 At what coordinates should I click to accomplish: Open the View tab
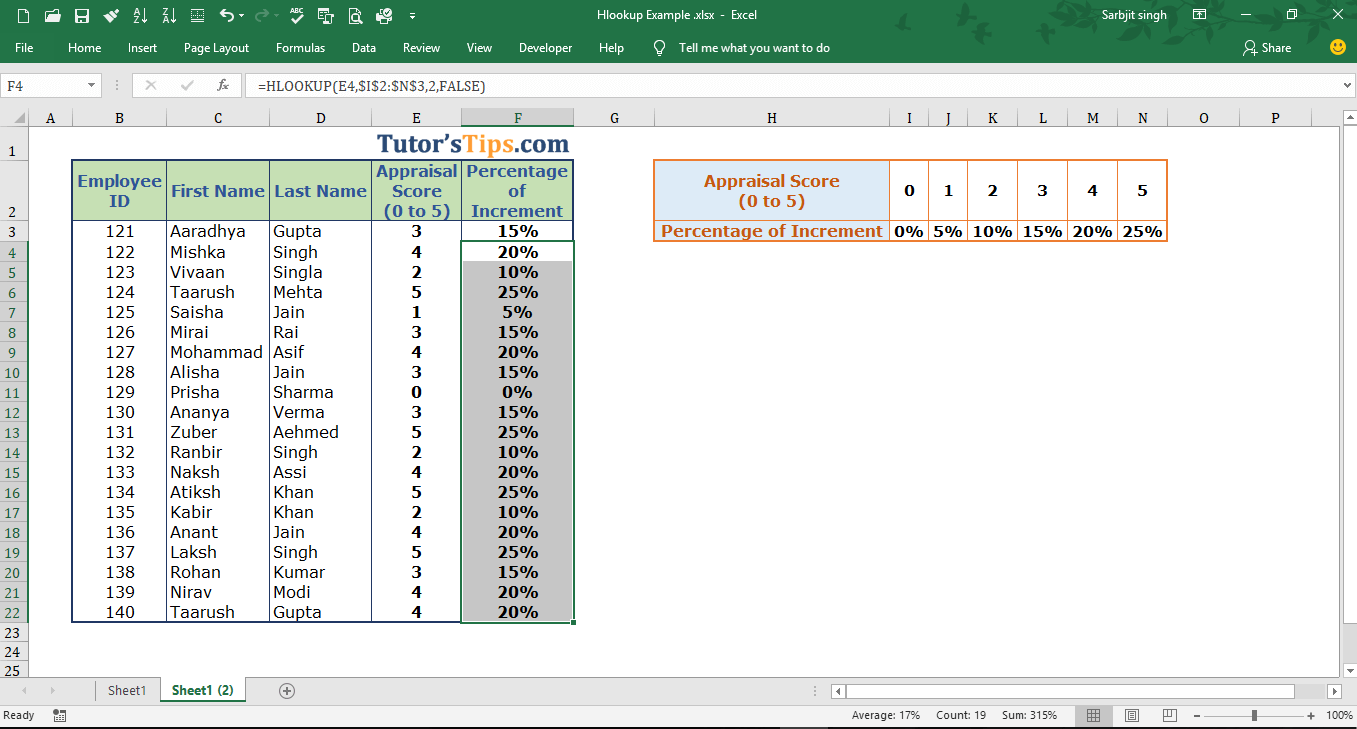pyautogui.click(x=479, y=48)
